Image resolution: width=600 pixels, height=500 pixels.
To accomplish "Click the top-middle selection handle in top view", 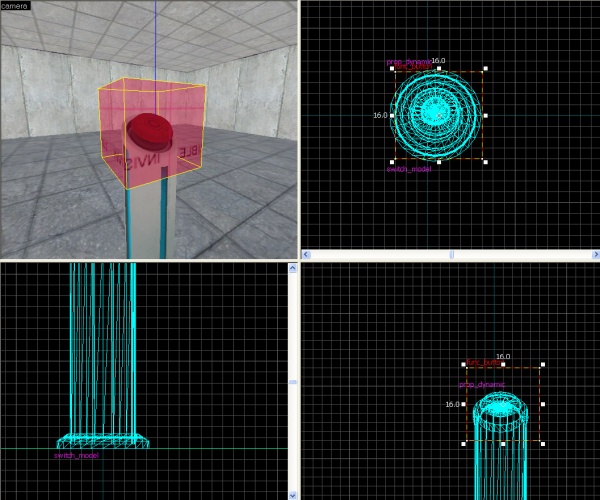I will pyautogui.click(x=439, y=68).
